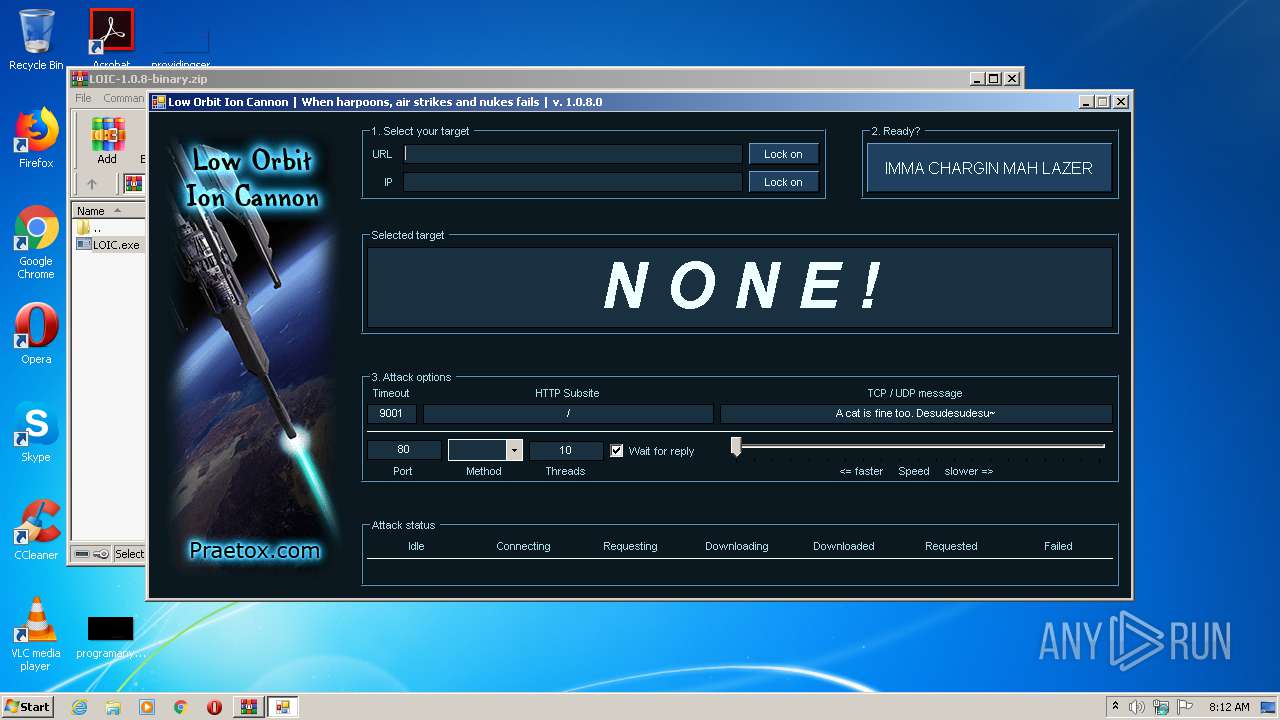The width and height of the screenshot is (1280, 720).
Task: Click the Speed slider thumb
Action: point(736,446)
